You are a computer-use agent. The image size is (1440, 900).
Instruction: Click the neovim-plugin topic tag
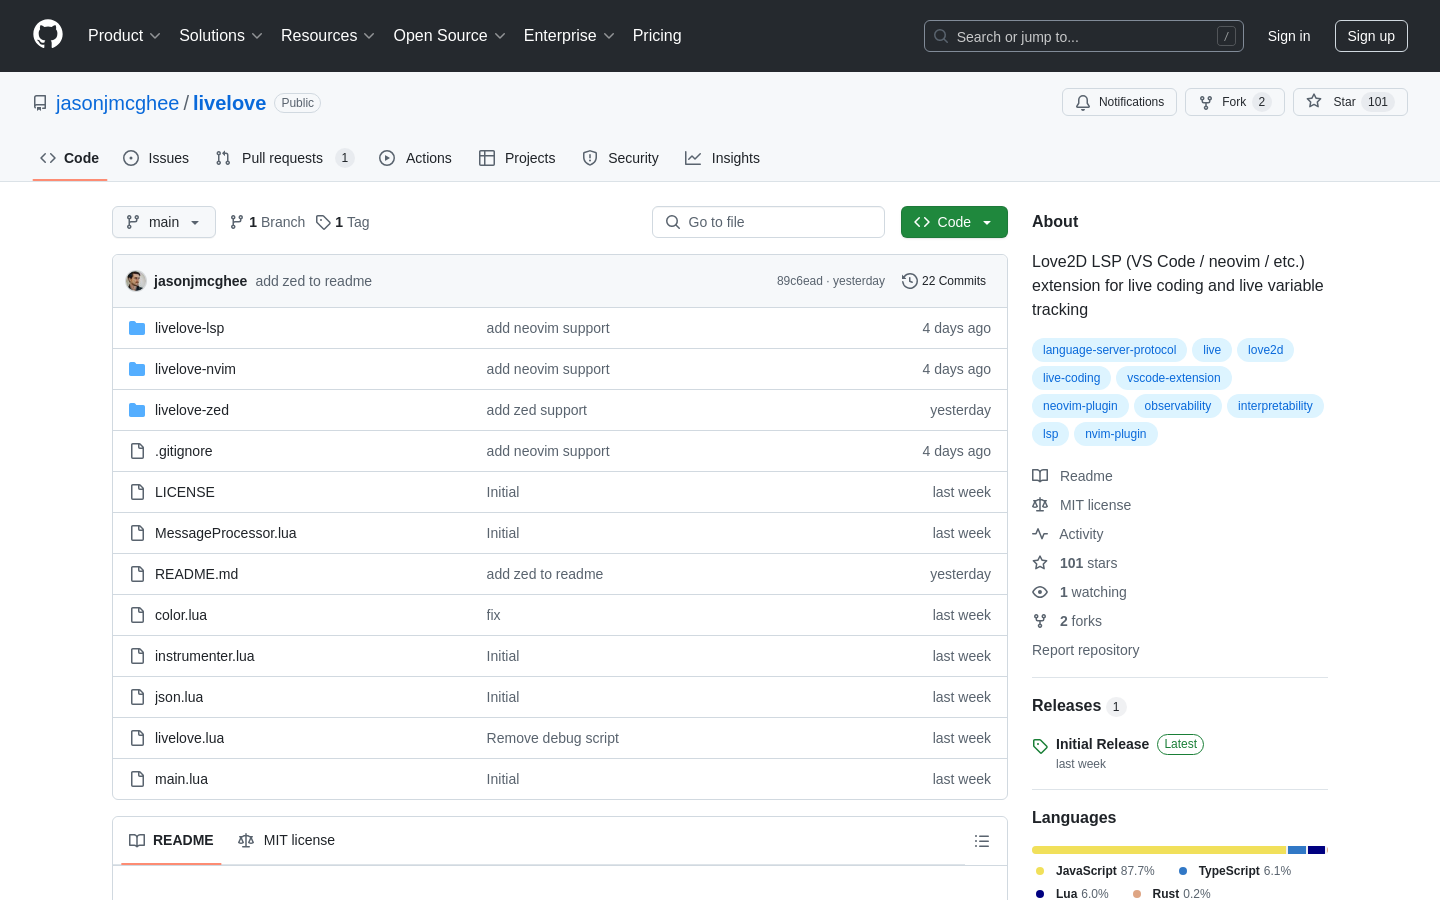pyautogui.click(x=1080, y=406)
